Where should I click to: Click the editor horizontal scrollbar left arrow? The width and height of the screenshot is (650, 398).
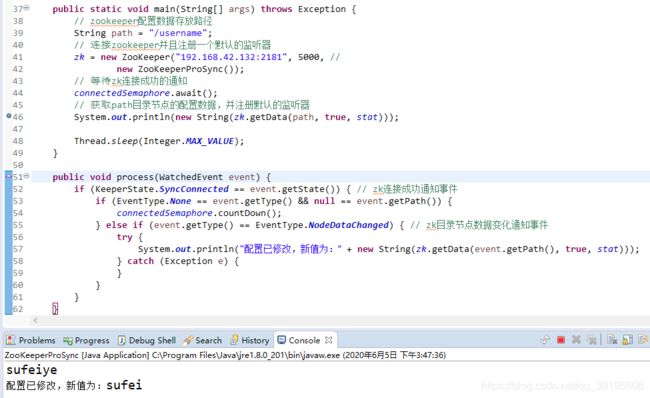point(35,320)
